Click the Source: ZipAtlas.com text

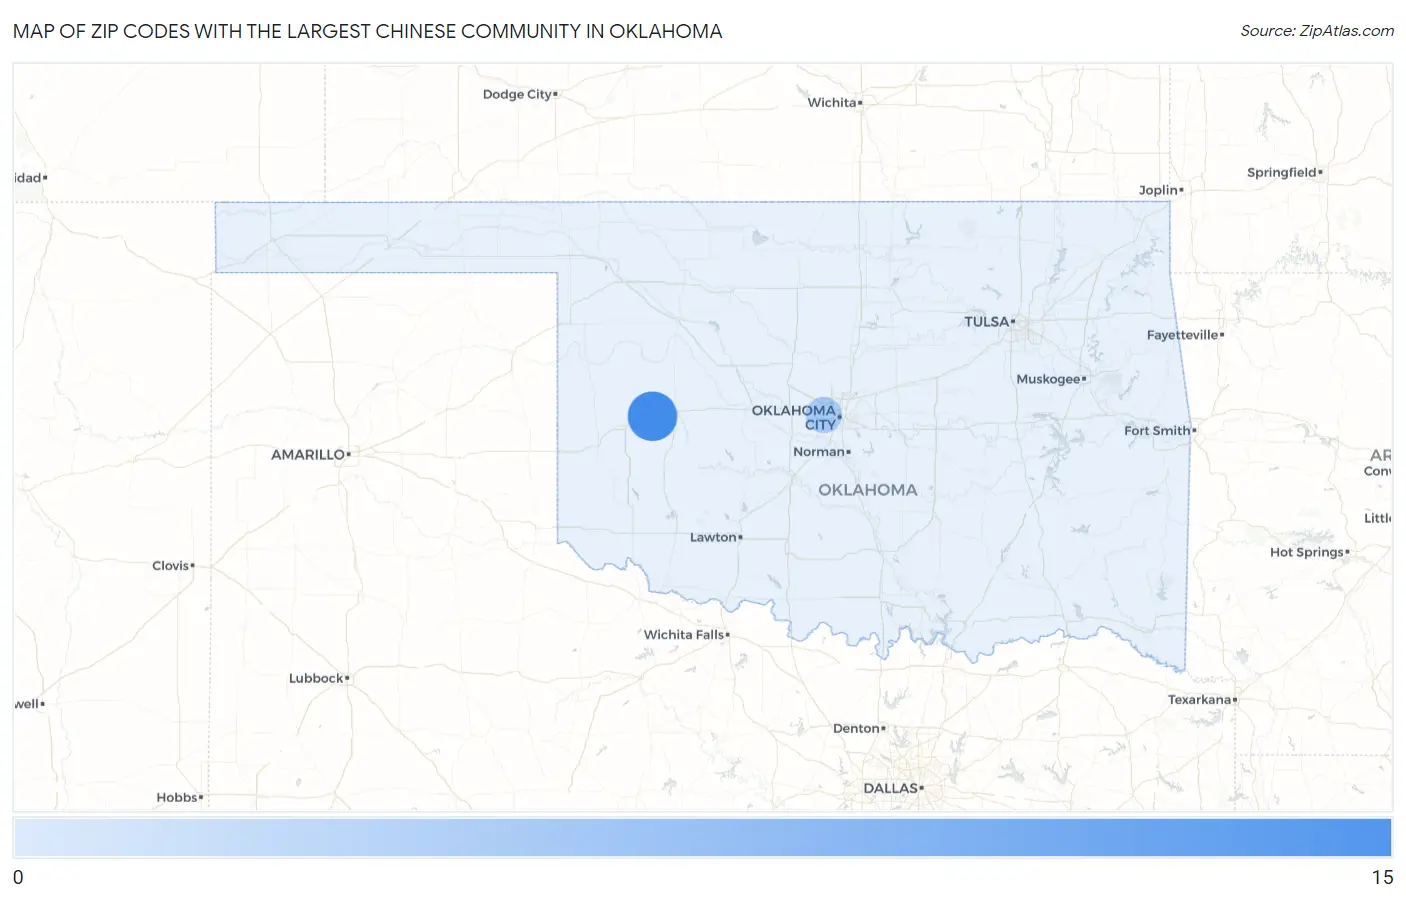click(1317, 31)
